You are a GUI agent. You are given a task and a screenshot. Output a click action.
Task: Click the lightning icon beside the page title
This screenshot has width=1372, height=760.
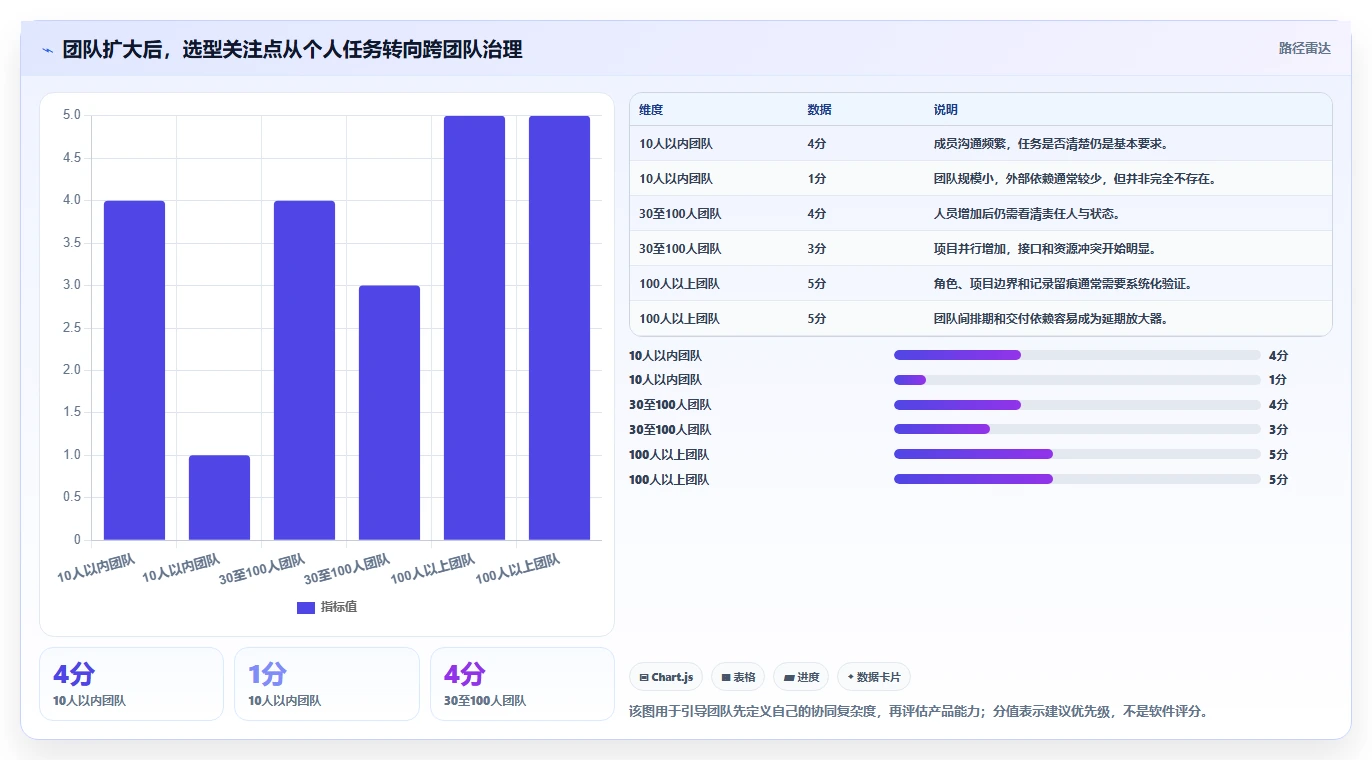(x=48, y=50)
